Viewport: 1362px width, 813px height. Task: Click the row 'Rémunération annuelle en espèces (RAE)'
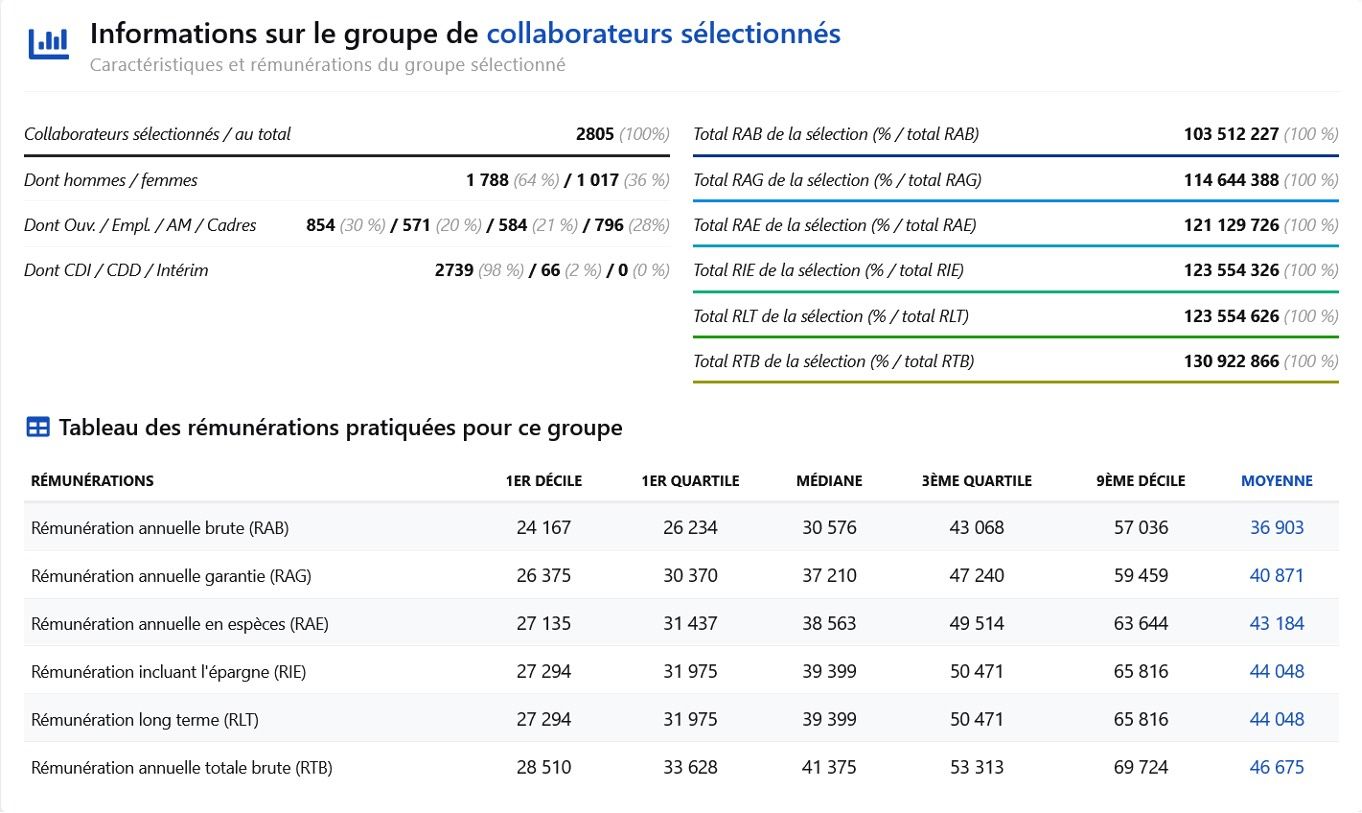click(681, 623)
